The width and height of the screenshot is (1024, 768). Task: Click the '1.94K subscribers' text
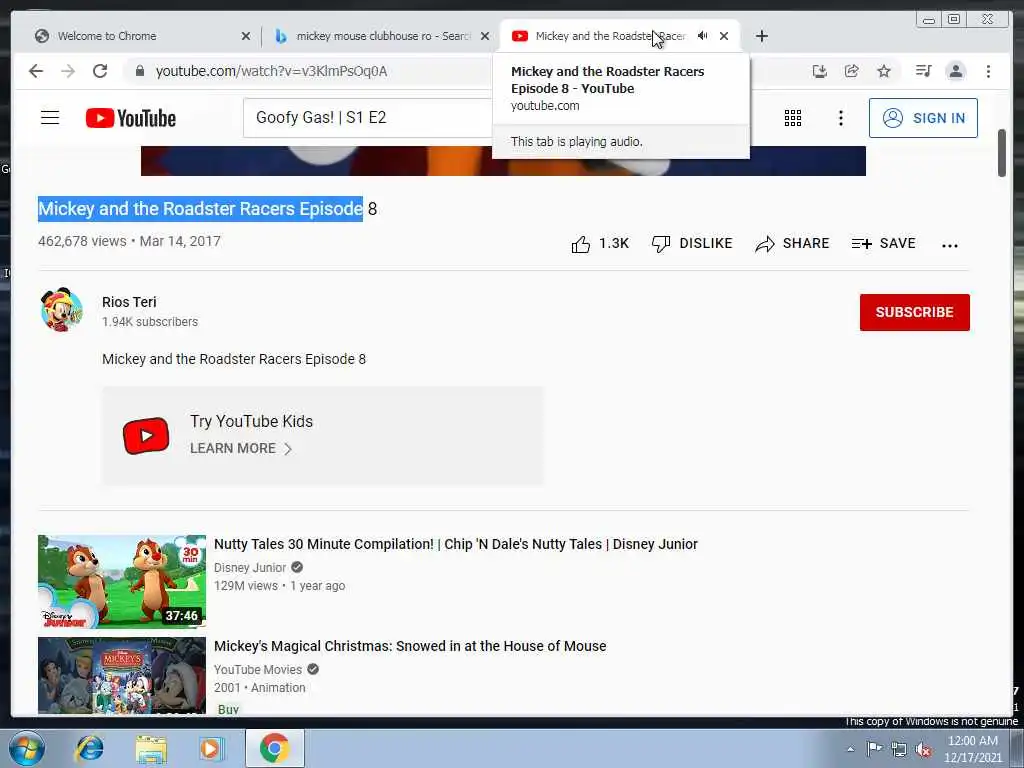(150, 321)
